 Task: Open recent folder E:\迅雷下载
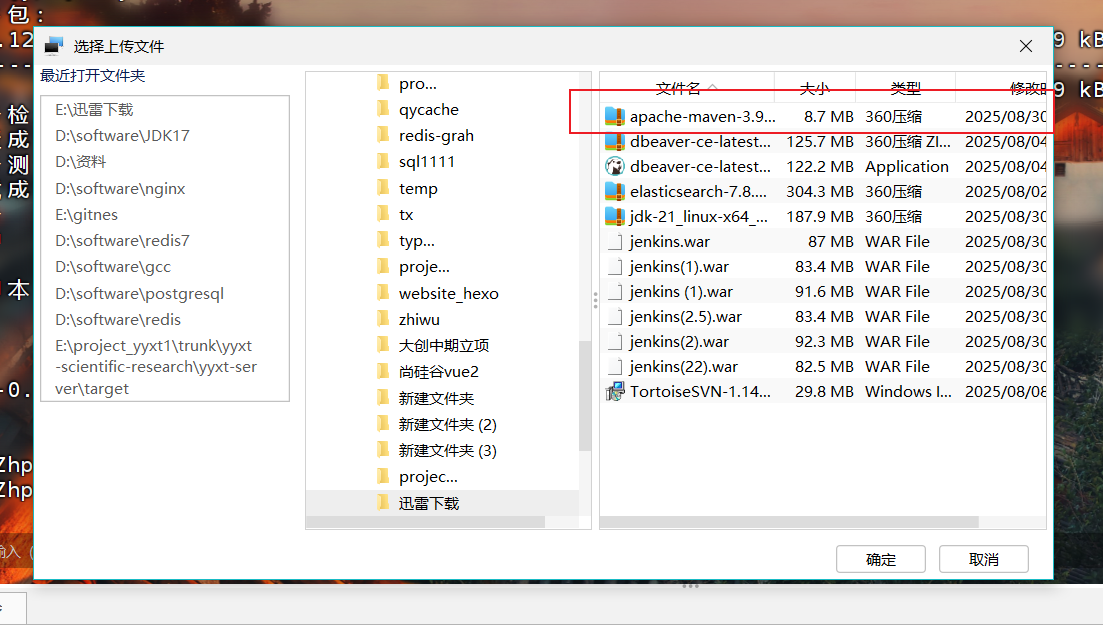click(x=94, y=110)
